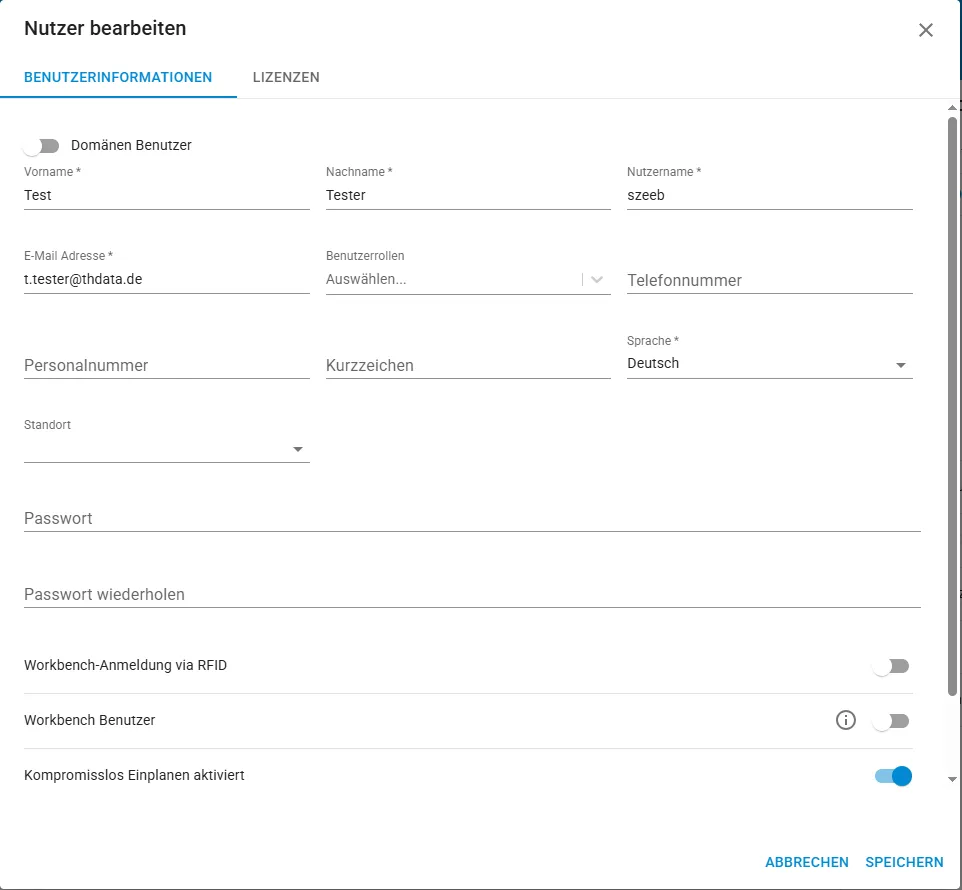Switch to the Lizenzen tab
The image size is (962, 890).
tap(286, 77)
